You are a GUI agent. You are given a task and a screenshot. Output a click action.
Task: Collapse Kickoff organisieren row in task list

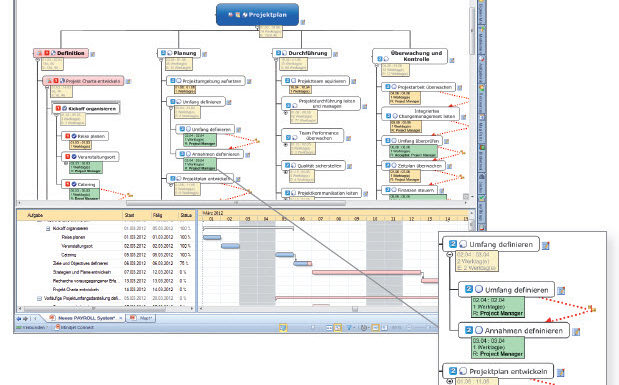pyautogui.click(x=48, y=229)
